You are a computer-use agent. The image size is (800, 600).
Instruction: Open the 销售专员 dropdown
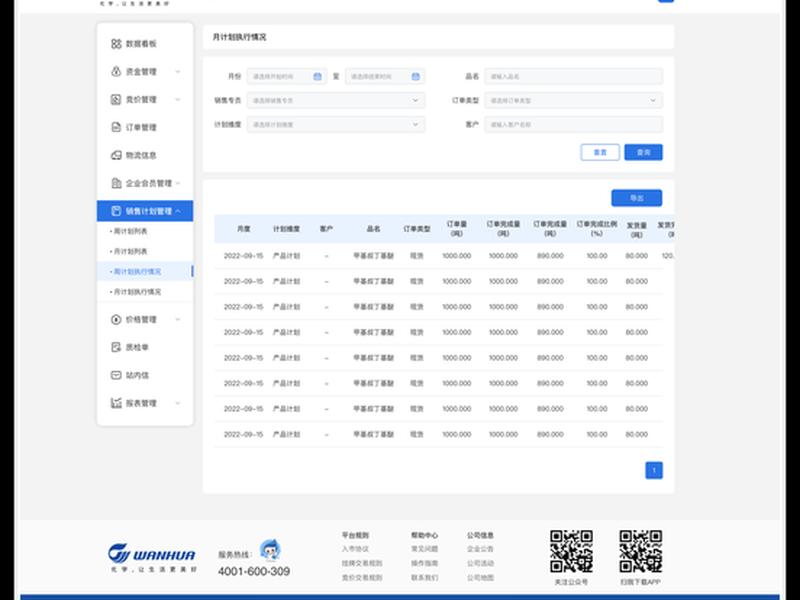336,101
